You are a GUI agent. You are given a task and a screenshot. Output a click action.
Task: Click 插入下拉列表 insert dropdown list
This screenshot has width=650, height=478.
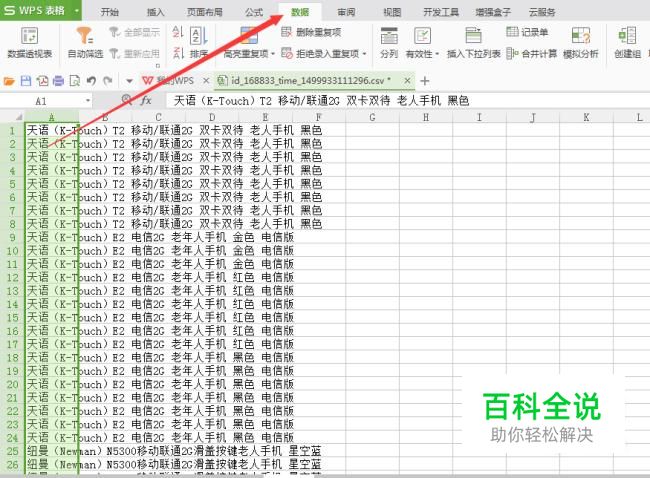tap(473, 43)
